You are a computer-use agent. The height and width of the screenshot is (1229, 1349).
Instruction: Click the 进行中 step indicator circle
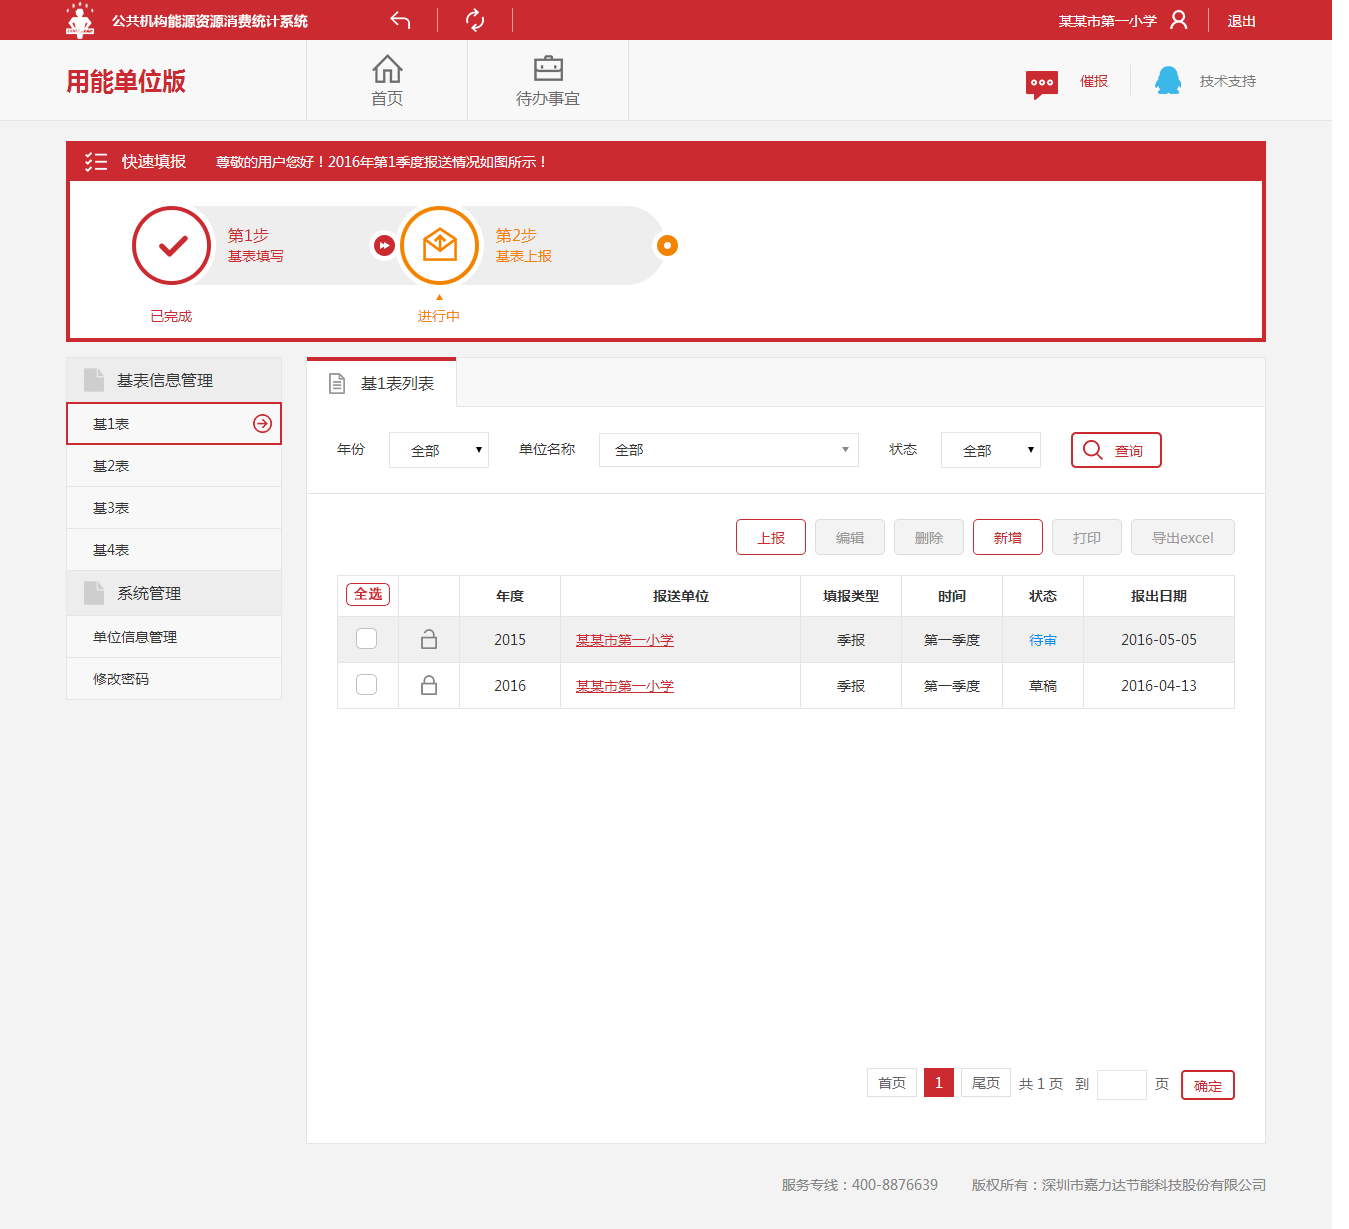pyautogui.click(x=438, y=245)
